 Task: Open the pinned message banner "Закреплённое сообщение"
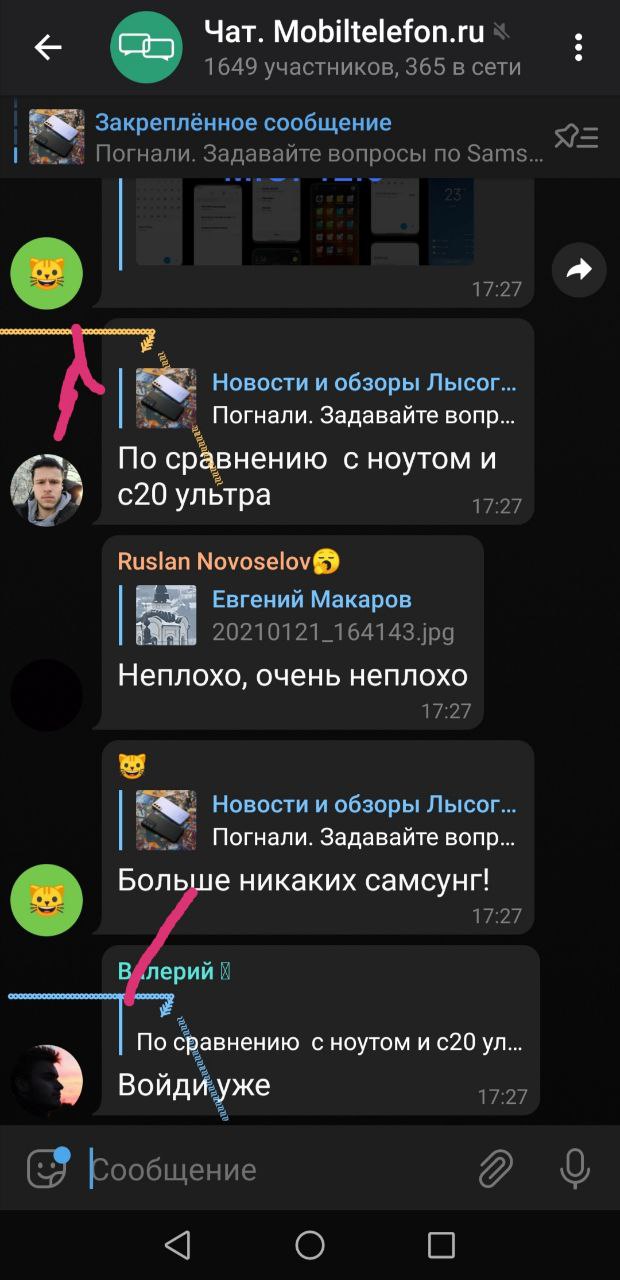tap(285, 138)
